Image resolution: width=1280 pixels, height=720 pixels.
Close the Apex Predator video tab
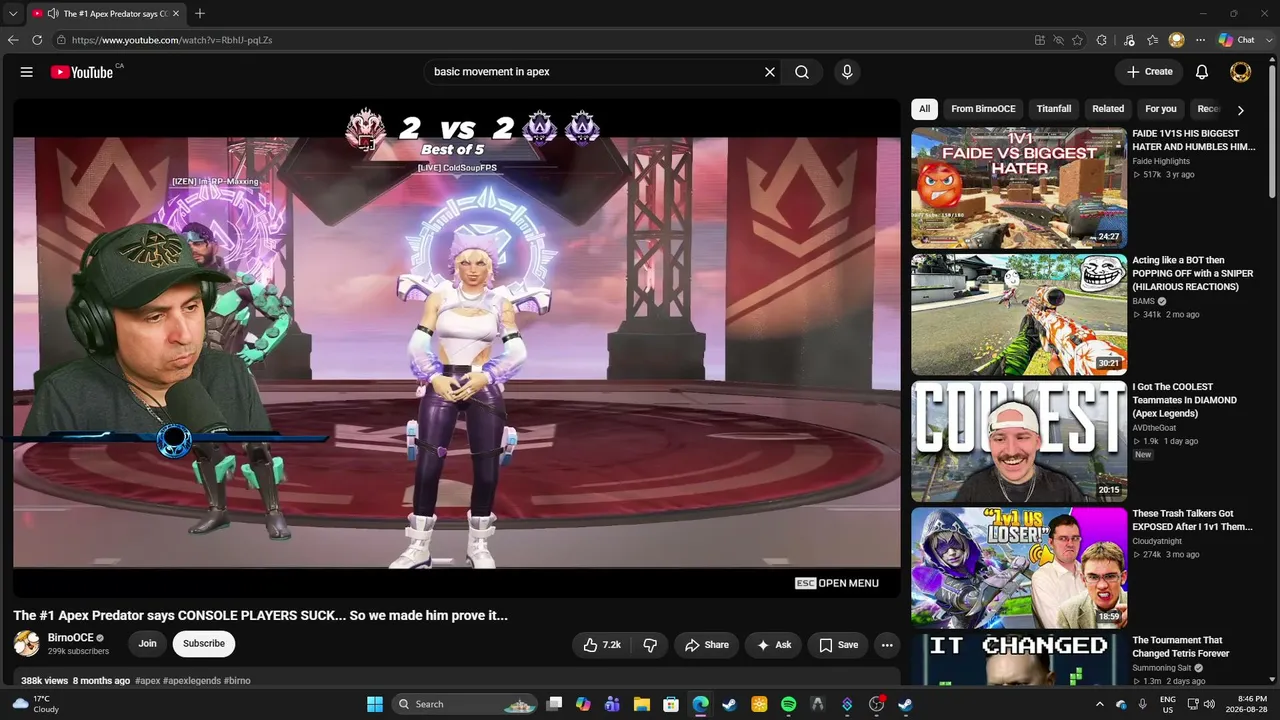point(176,14)
